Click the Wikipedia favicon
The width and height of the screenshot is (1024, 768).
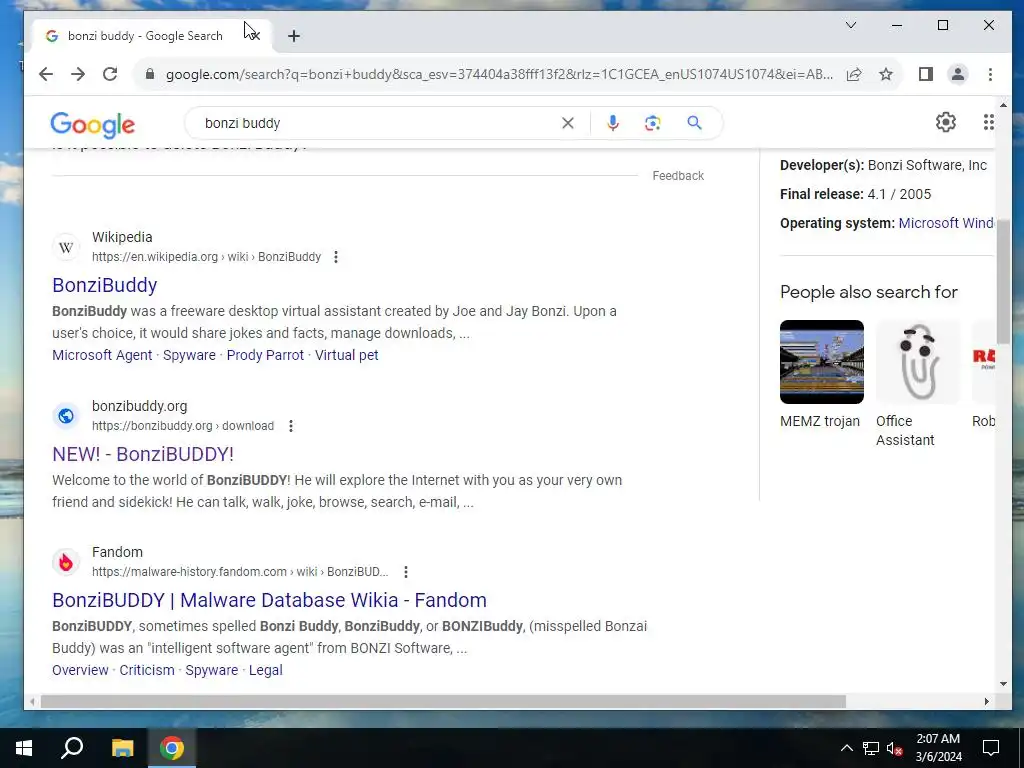(x=66, y=248)
